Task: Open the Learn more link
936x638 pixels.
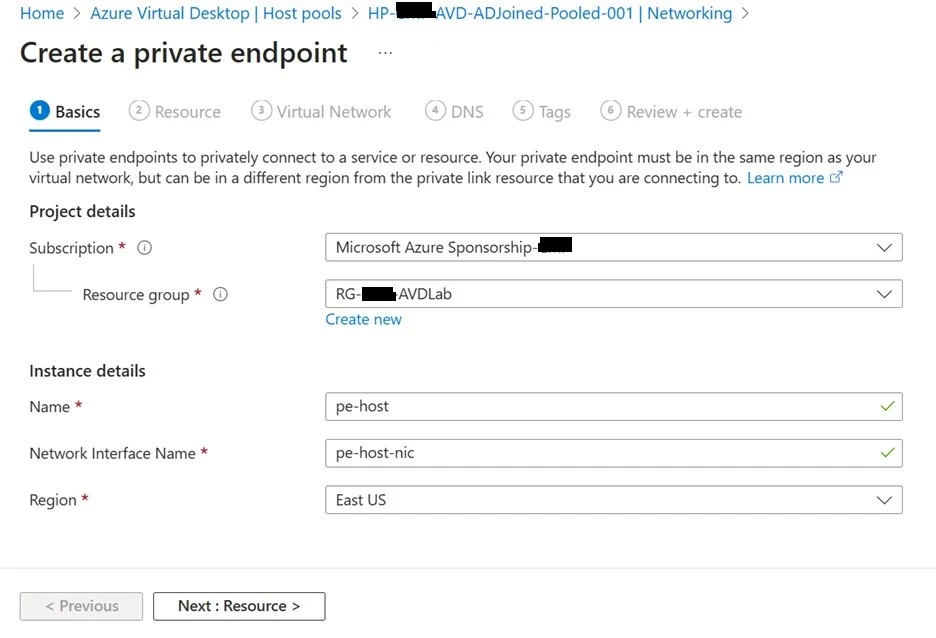Action: pos(785,178)
